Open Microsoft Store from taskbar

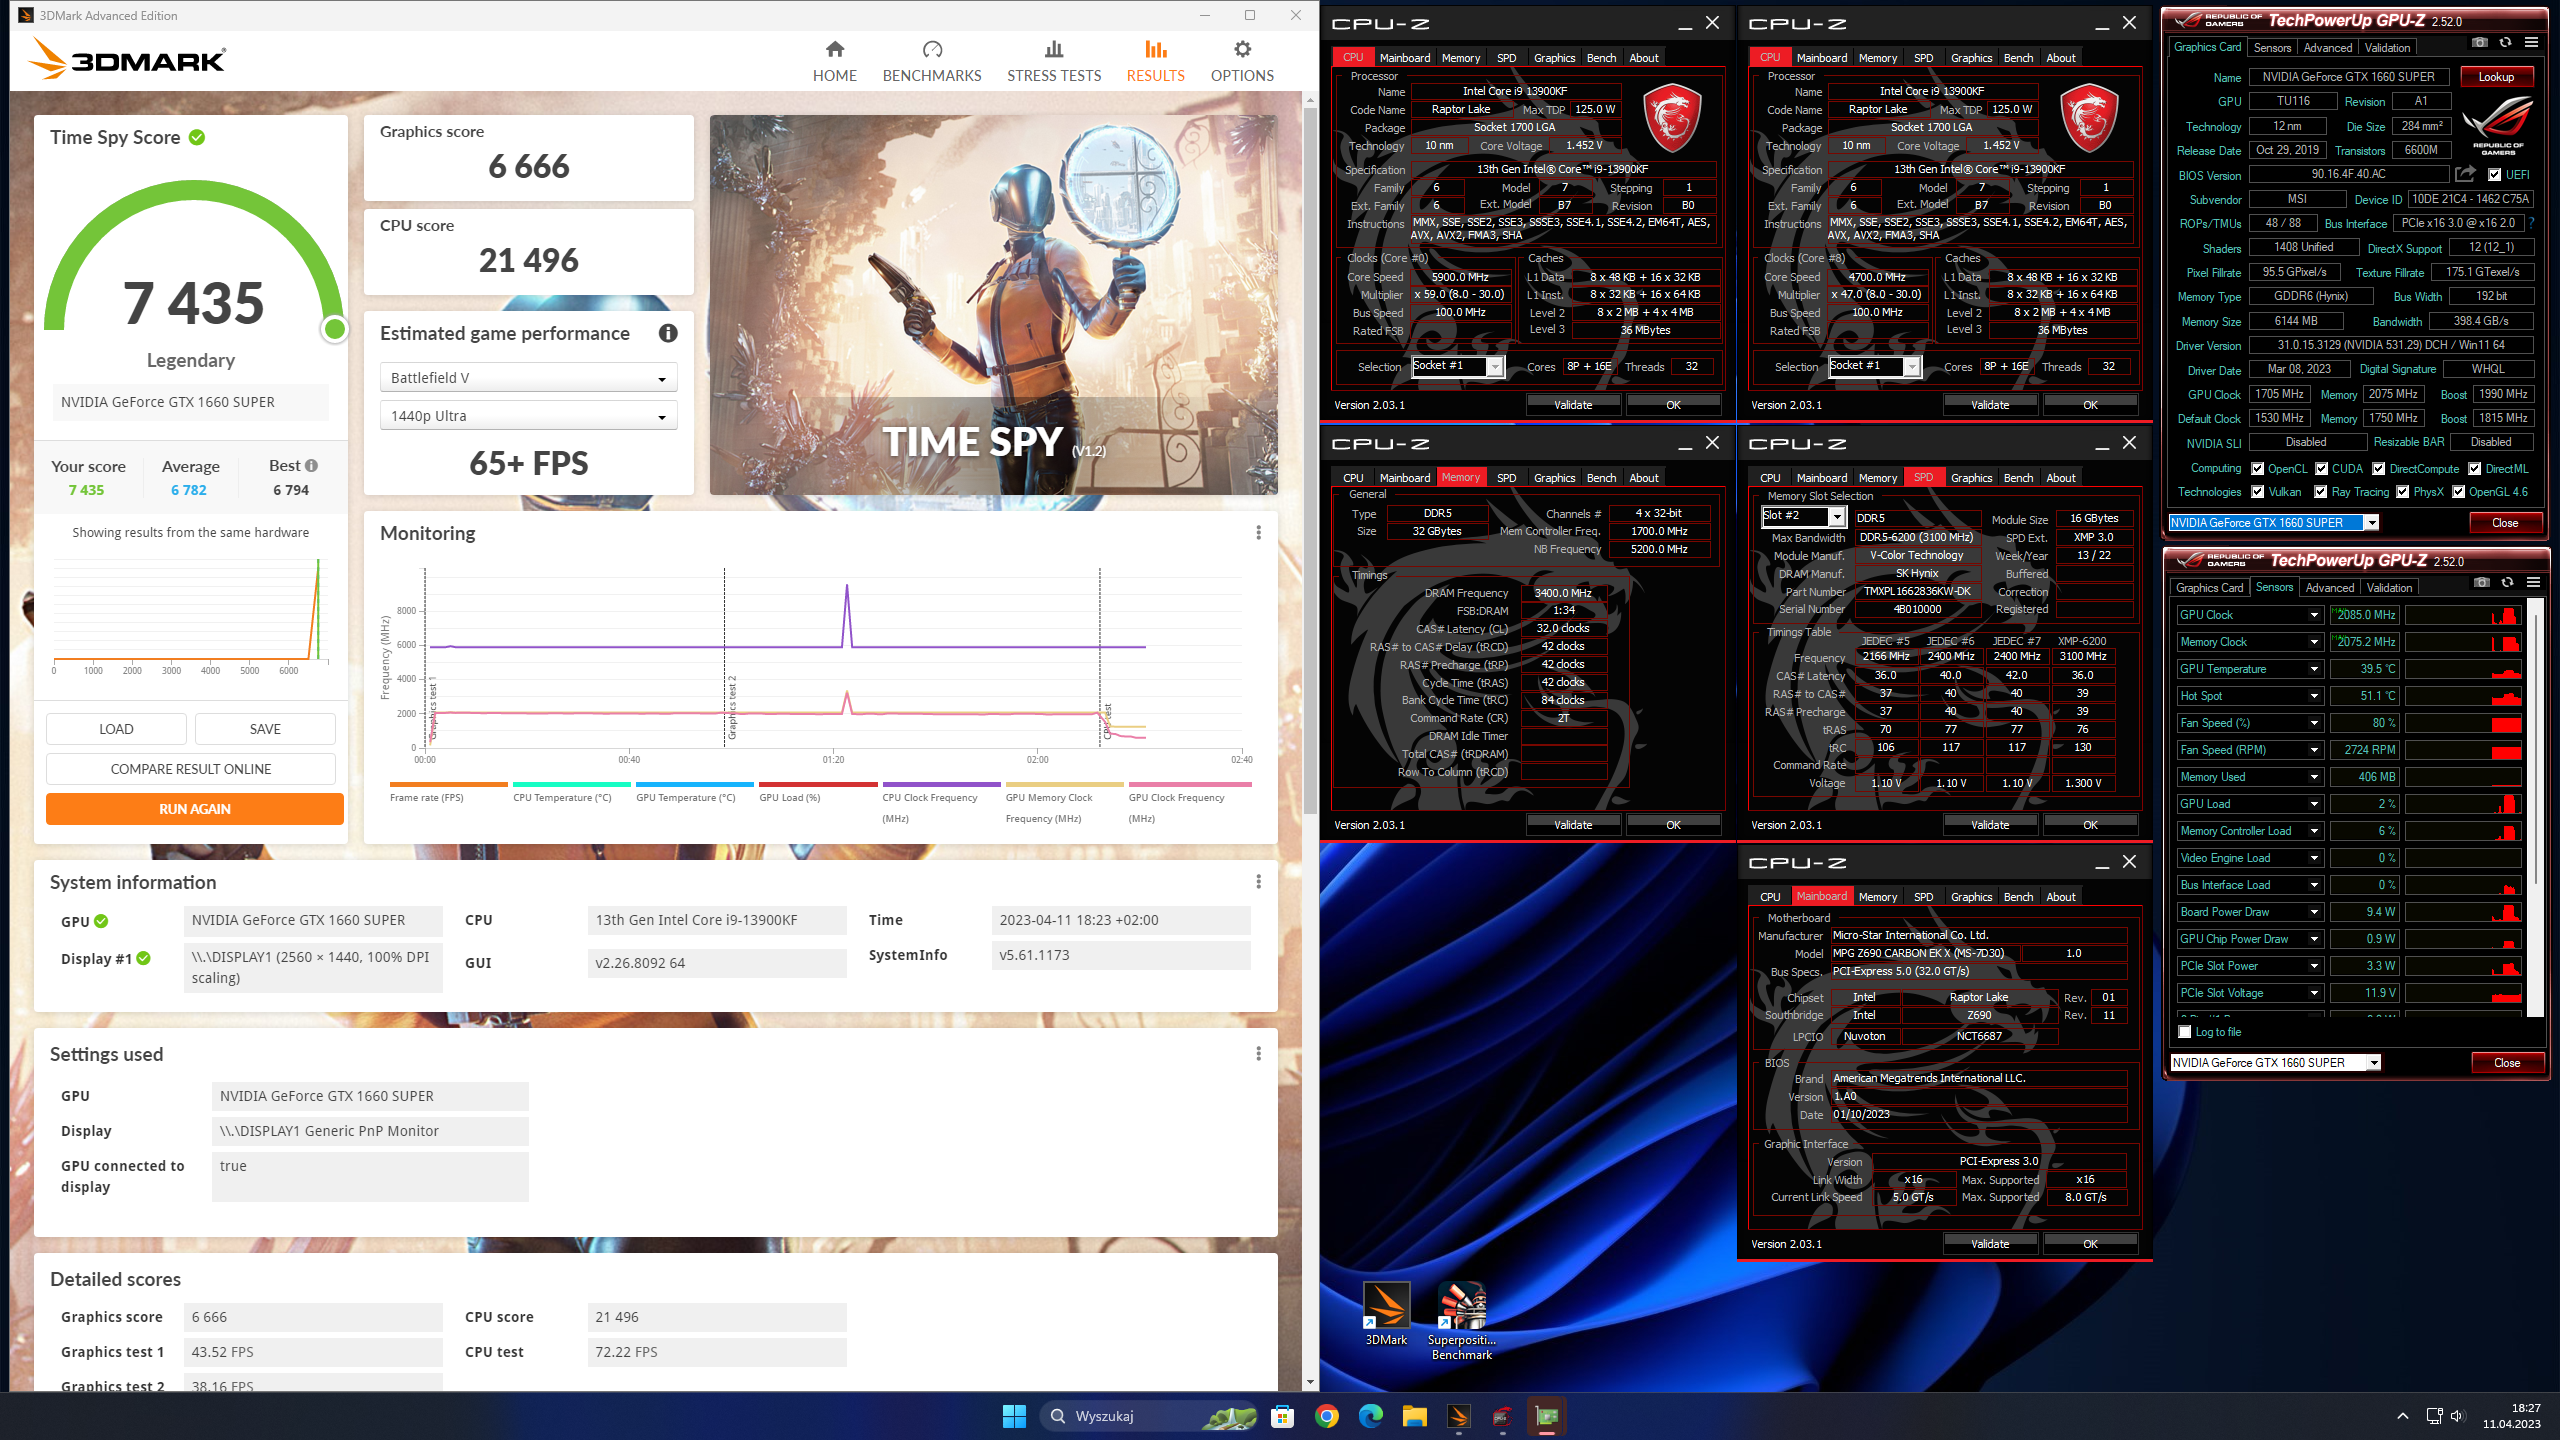click(1282, 1416)
